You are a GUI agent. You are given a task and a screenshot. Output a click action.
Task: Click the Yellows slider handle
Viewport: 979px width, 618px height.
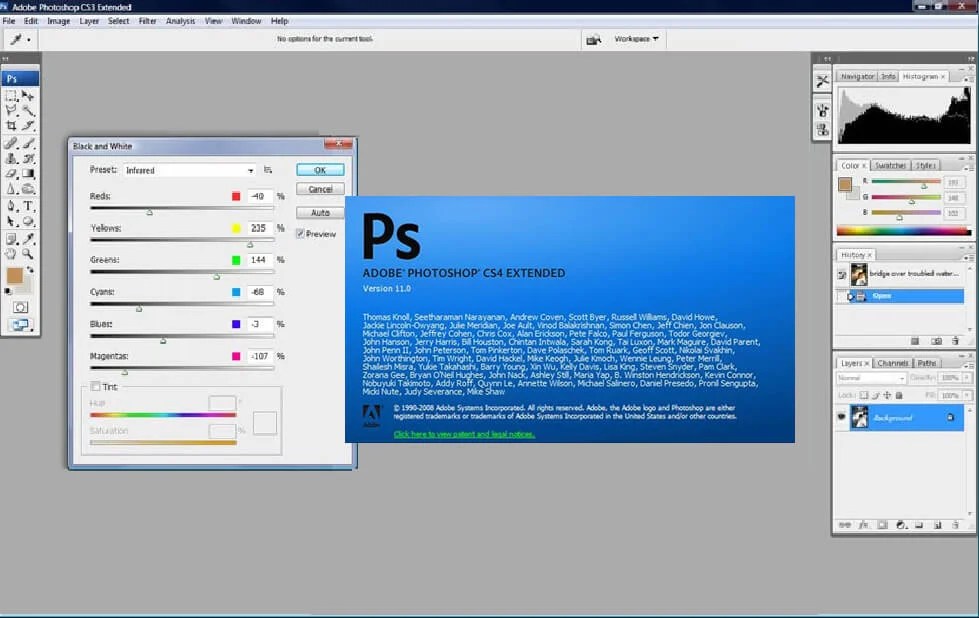[x=250, y=244]
